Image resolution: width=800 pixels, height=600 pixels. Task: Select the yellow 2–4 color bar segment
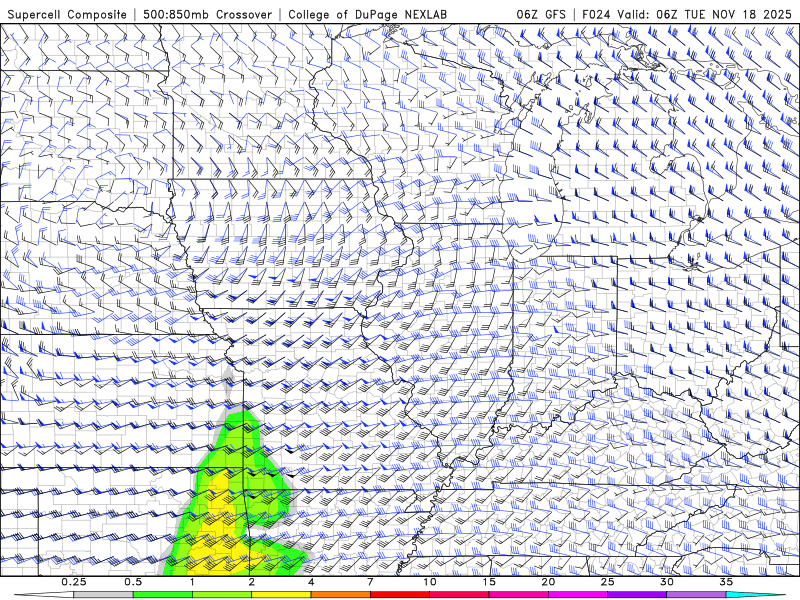coord(281,595)
